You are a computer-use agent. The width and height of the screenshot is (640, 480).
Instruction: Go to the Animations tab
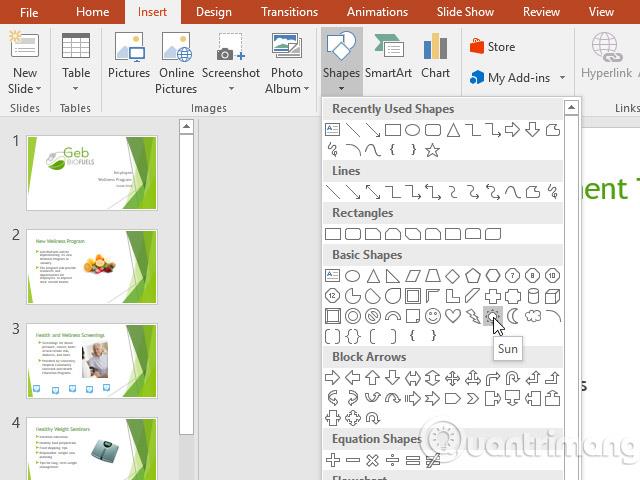(x=377, y=12)
